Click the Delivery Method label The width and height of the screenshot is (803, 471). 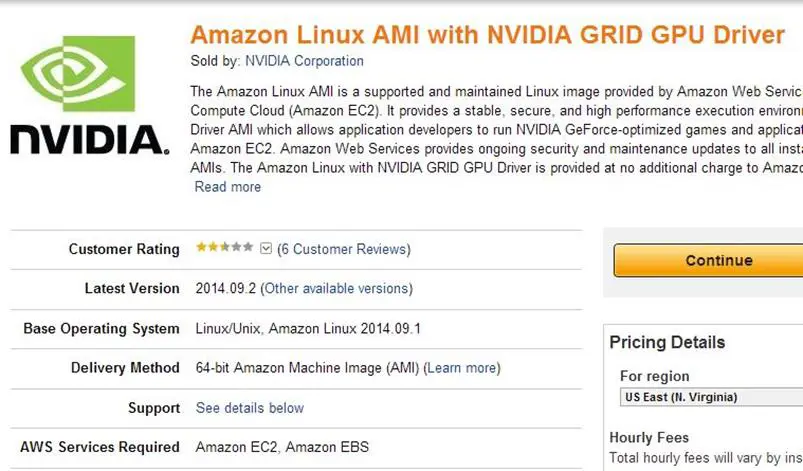pos(125,368)
